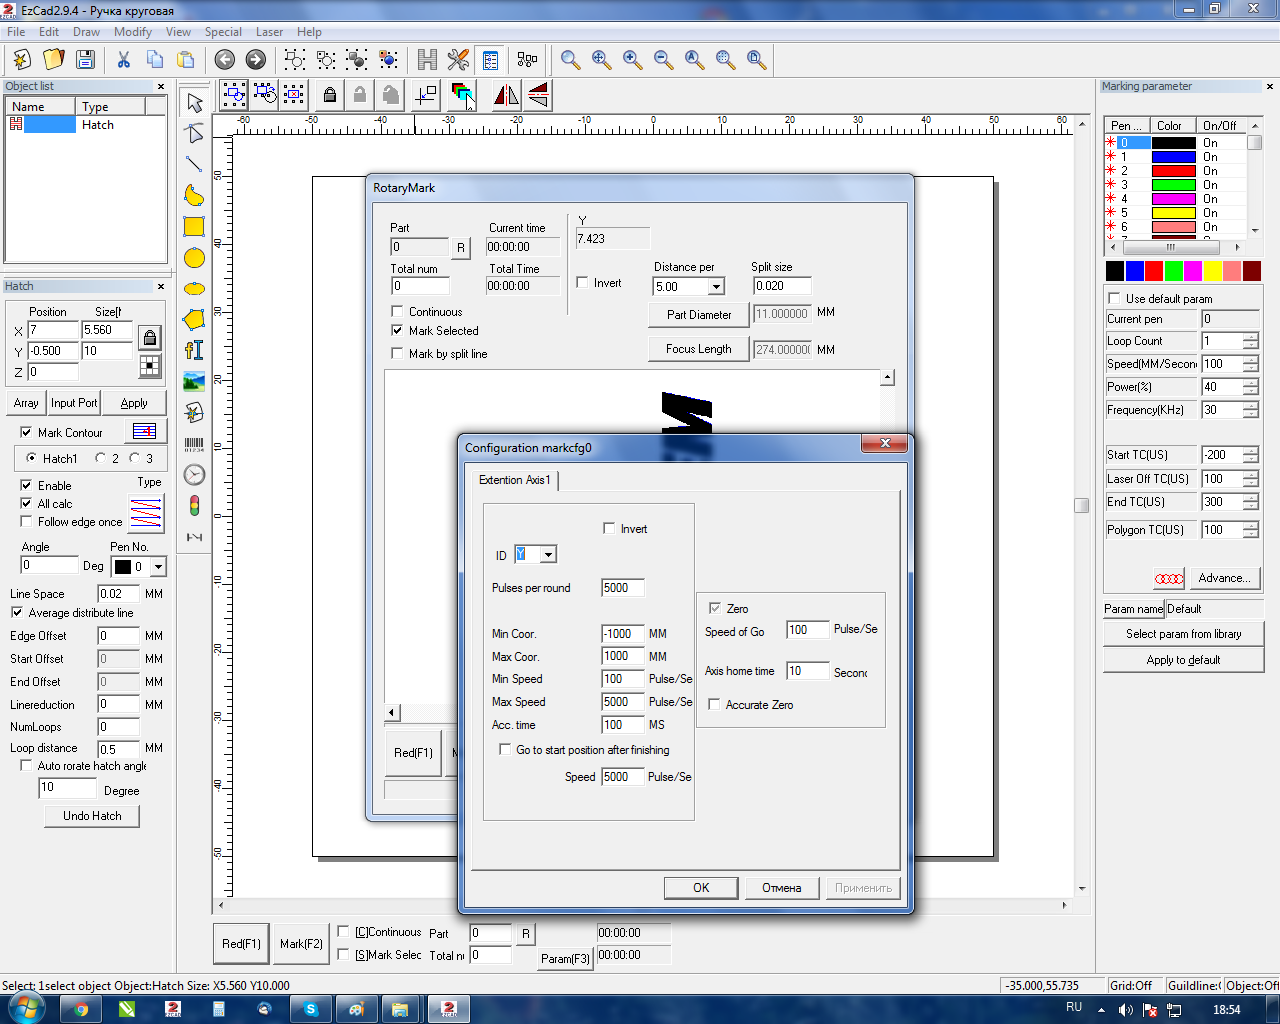This screenshot has width=1280, height=1024.
Task: Open the ID axis dropdown
Action: pos(548,555)
